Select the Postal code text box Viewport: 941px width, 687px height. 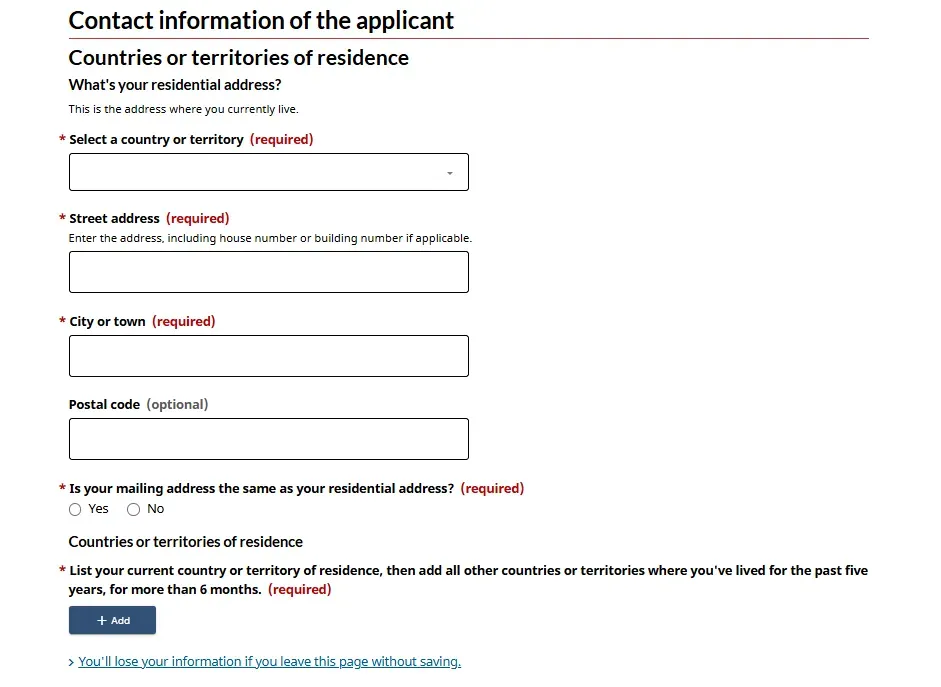(268, 439)
